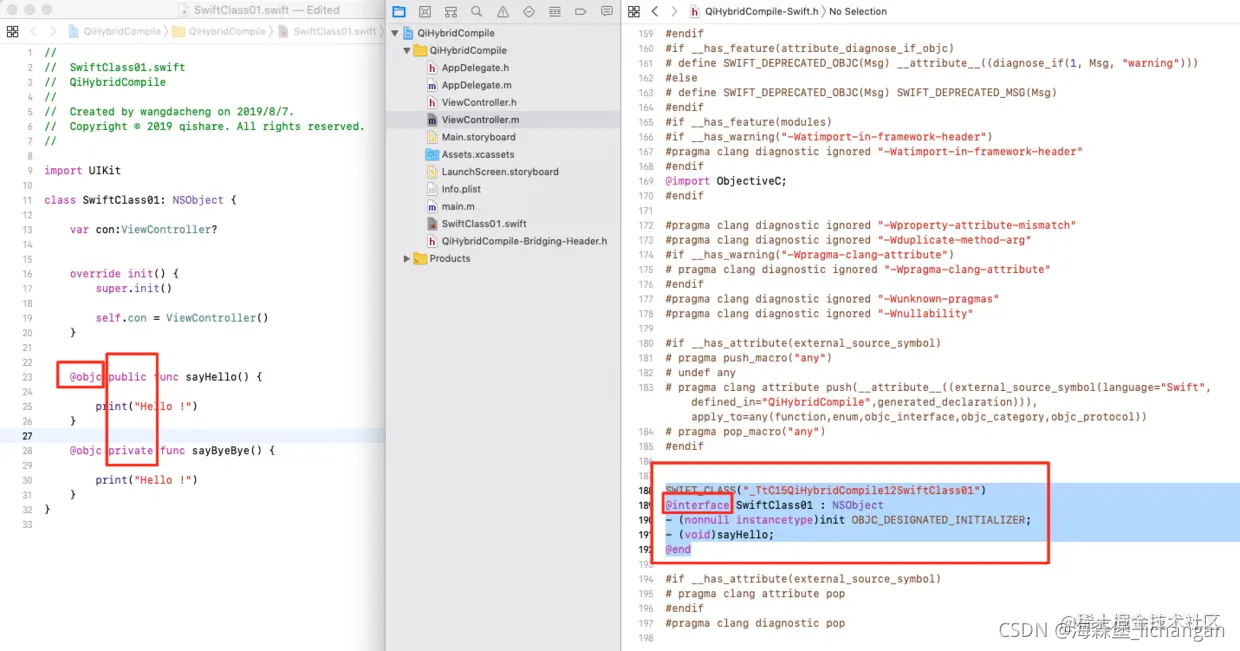This screenshot has height=651, width=1240.
Task: Click the @import ObjectiveC; line
Action: (726, 181)
